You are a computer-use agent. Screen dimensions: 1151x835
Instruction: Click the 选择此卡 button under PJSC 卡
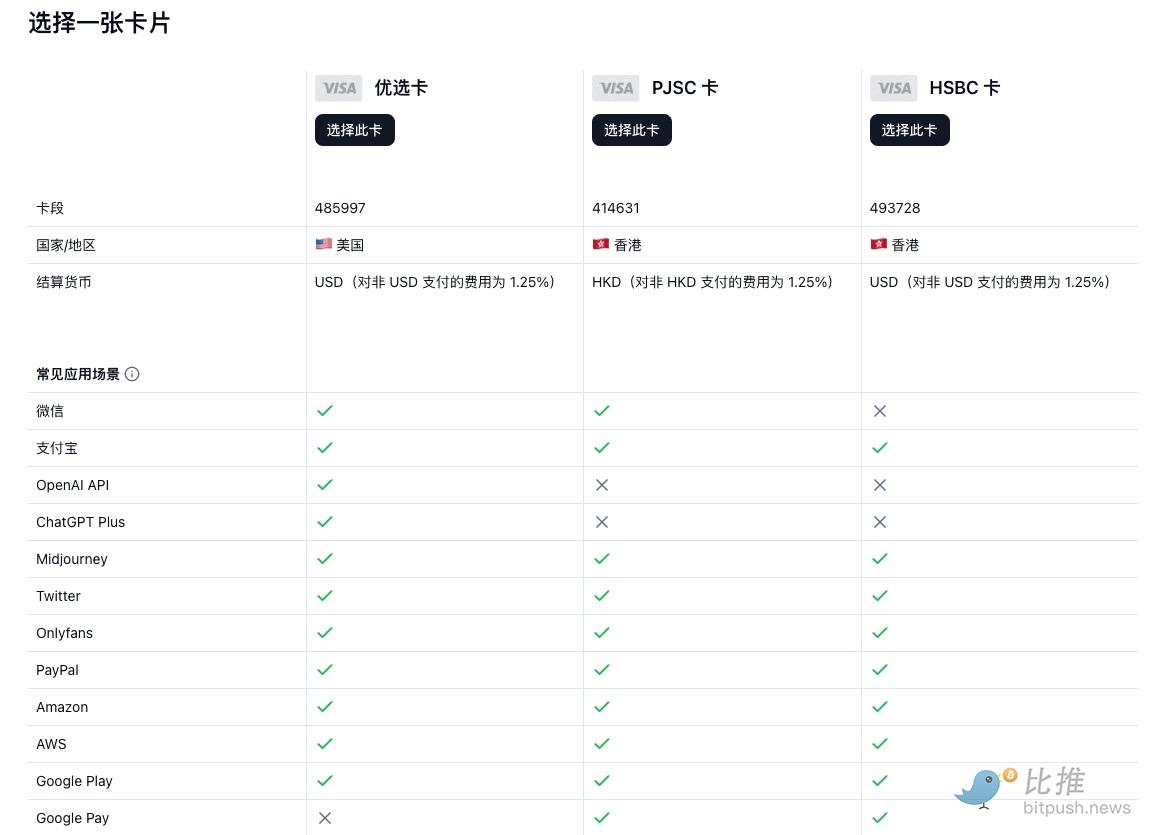tap(631, 130)
